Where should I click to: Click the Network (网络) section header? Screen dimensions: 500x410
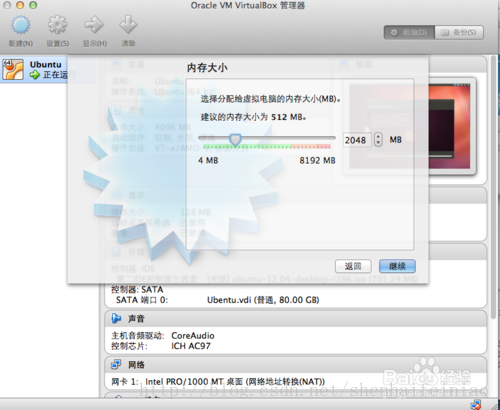click(x=296, y=365)
